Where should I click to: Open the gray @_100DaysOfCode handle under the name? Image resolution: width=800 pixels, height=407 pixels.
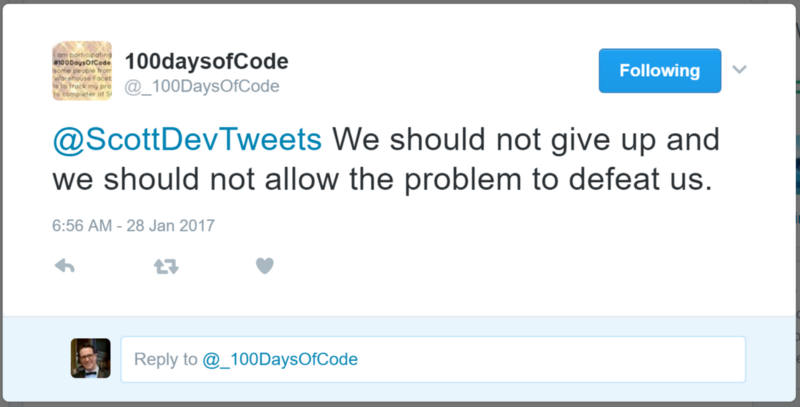202,86
